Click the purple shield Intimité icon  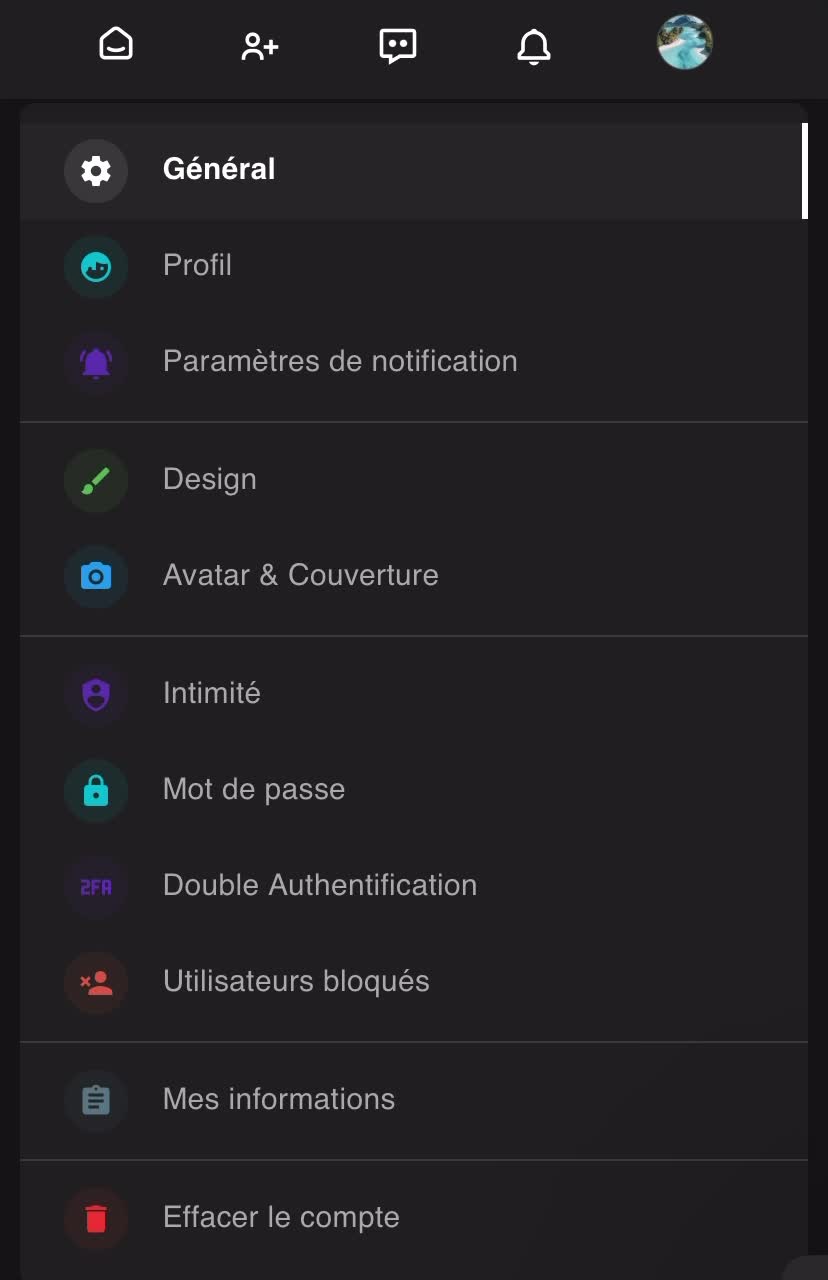(96, 695)
